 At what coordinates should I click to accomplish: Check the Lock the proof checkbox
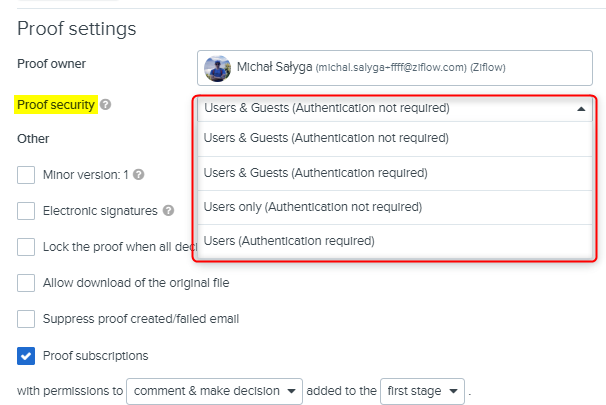click(x=26, y=247)
